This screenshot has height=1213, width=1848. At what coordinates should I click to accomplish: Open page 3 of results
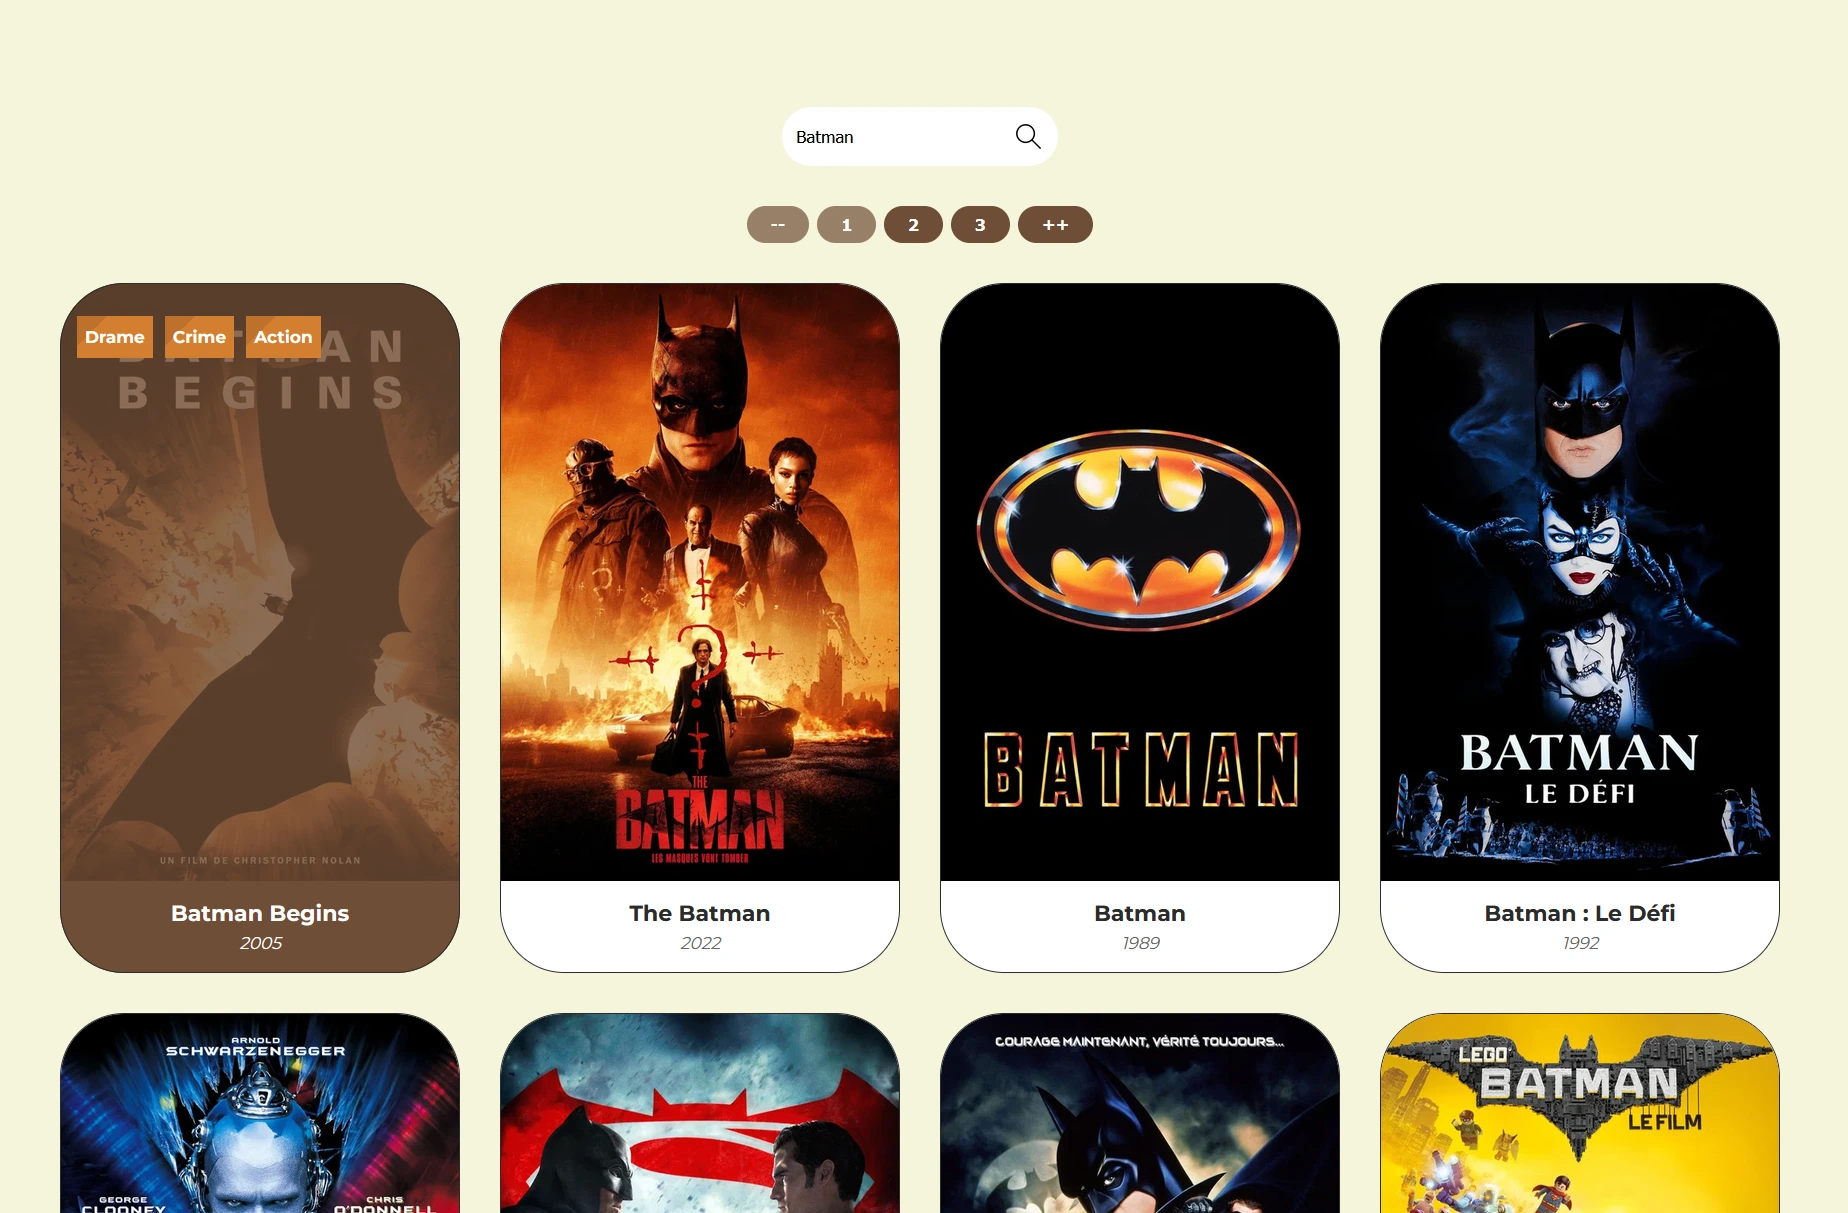click(x=980, y=225)
